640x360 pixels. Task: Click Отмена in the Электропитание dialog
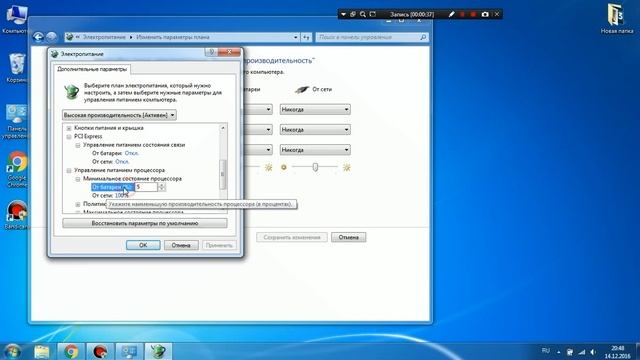(181, 245)
